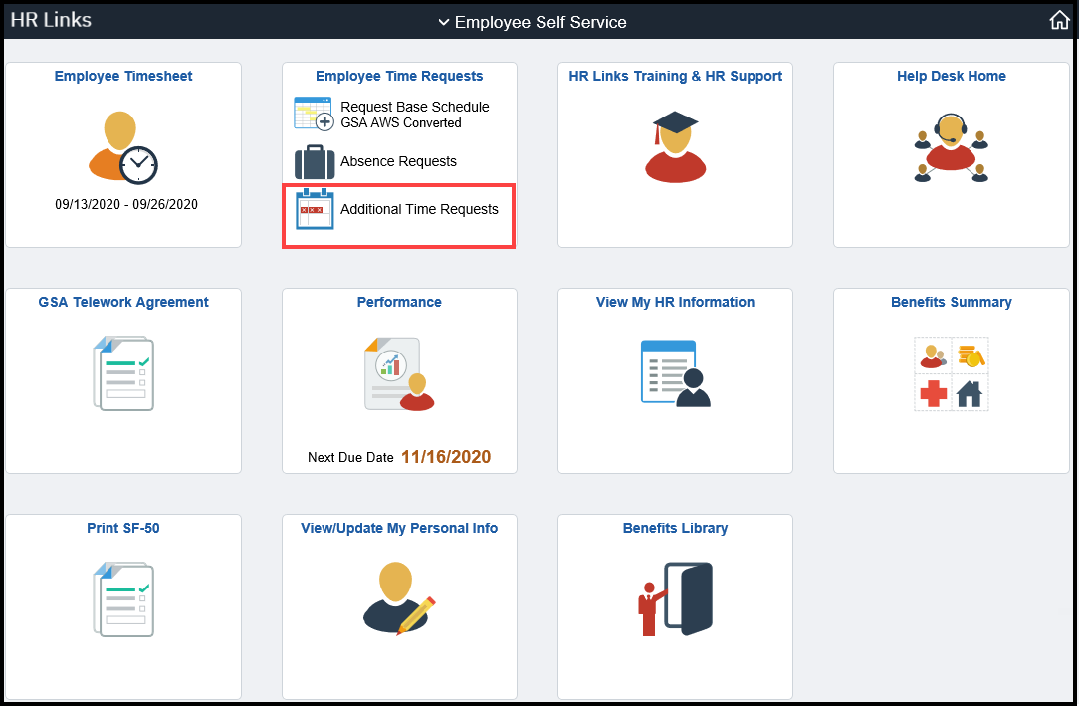Click the 11/16/2020 performance due date
Image resolution: width=1079 pixels, height=706 pixels.
(446, 457)
